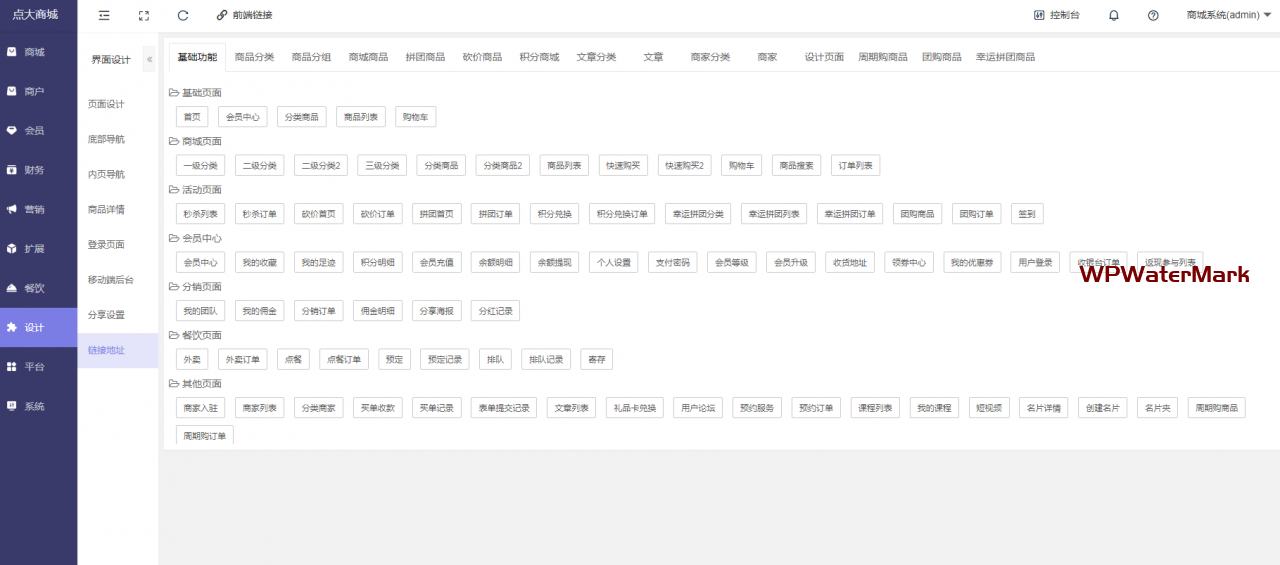
Task: Click the refresh page icon
Action: tap(183, 15)
